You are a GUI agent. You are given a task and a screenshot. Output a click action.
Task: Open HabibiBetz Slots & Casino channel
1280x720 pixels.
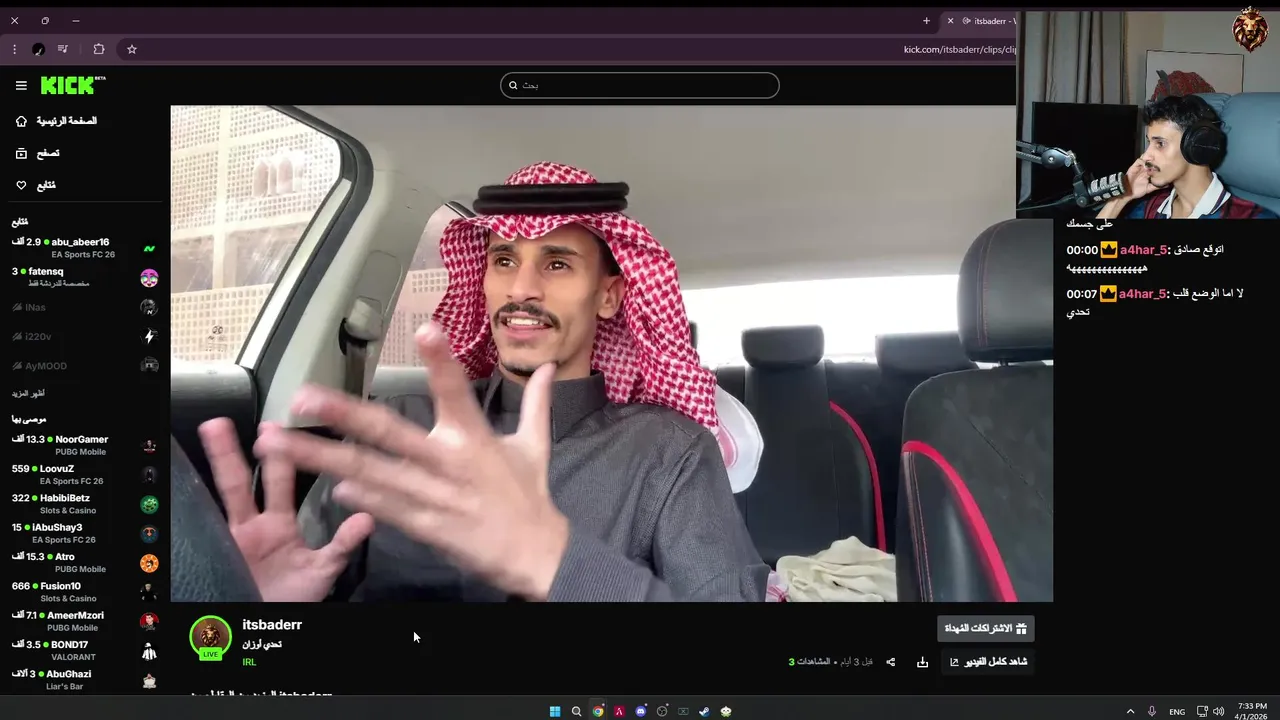tap(85, 504)
